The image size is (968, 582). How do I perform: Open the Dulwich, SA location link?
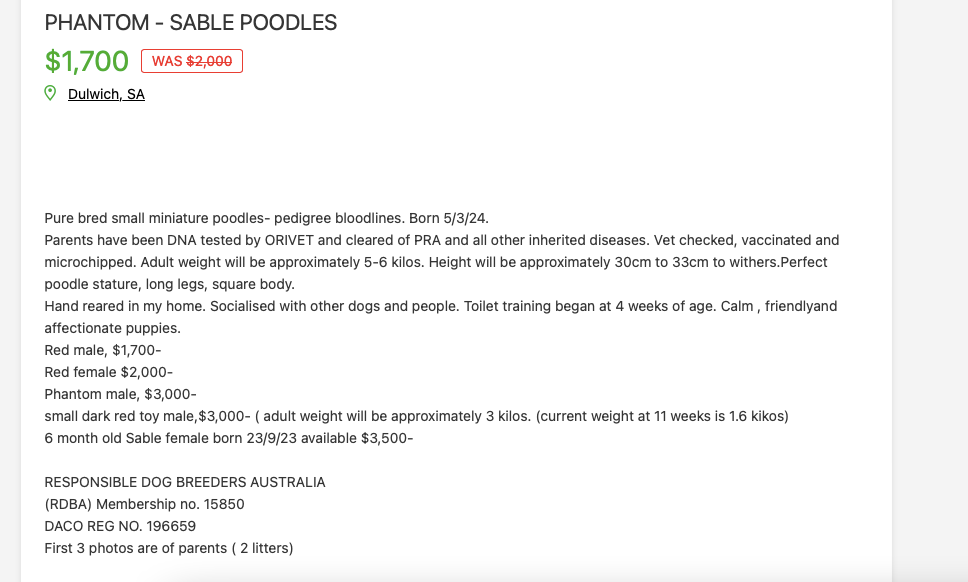pos(106,94)
